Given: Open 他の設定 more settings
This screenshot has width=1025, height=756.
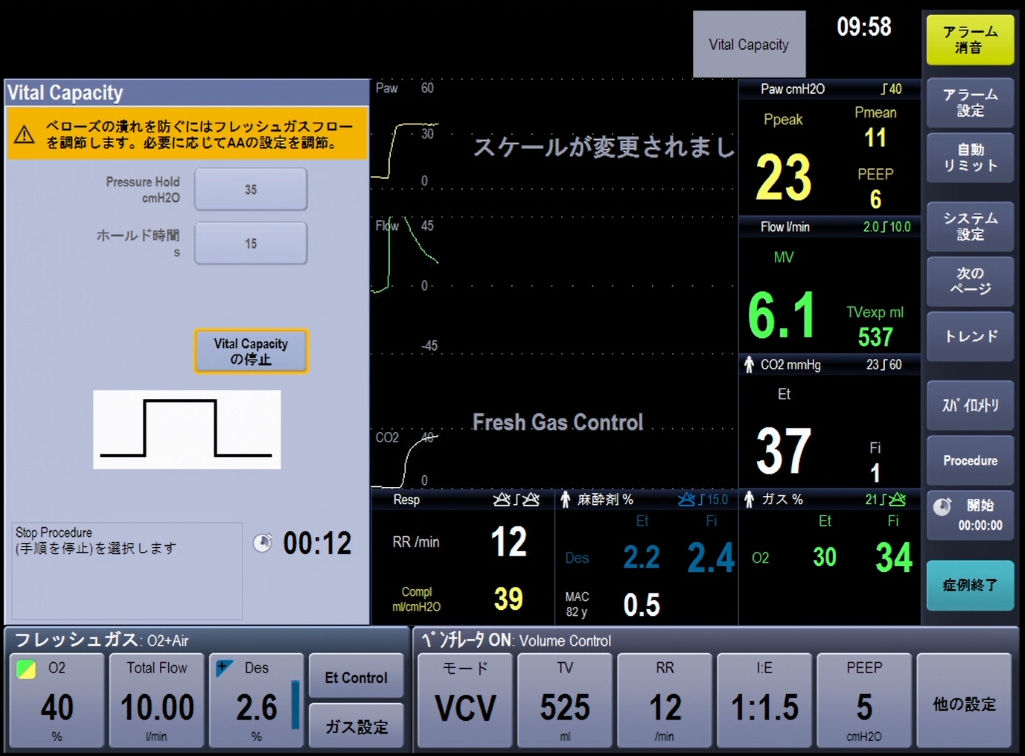Looking at the screenshot, I should (964, 700).
